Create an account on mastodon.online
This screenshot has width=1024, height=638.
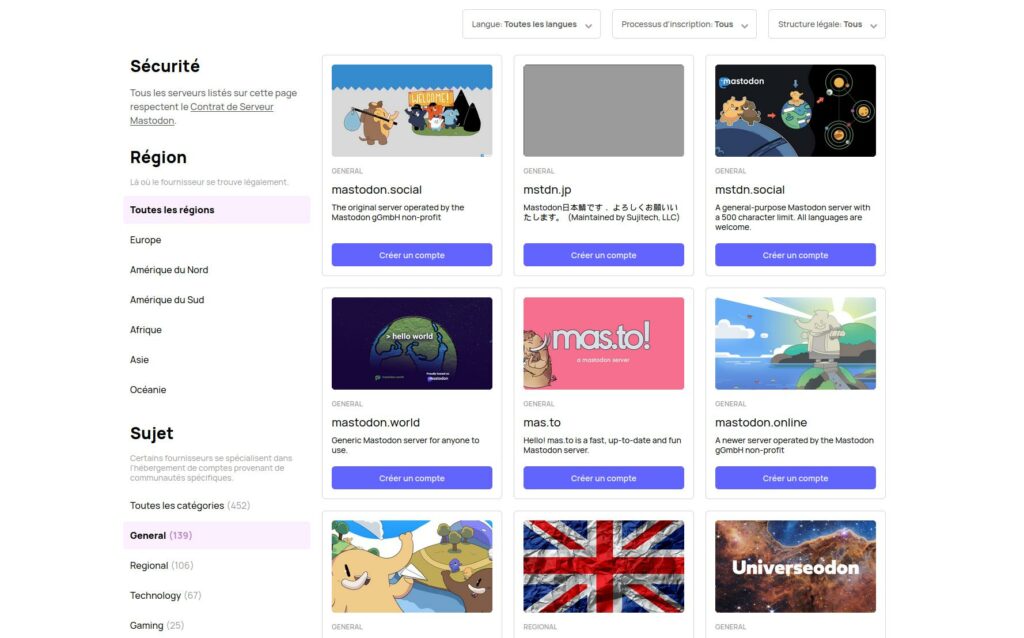click(x=795, y=478)
